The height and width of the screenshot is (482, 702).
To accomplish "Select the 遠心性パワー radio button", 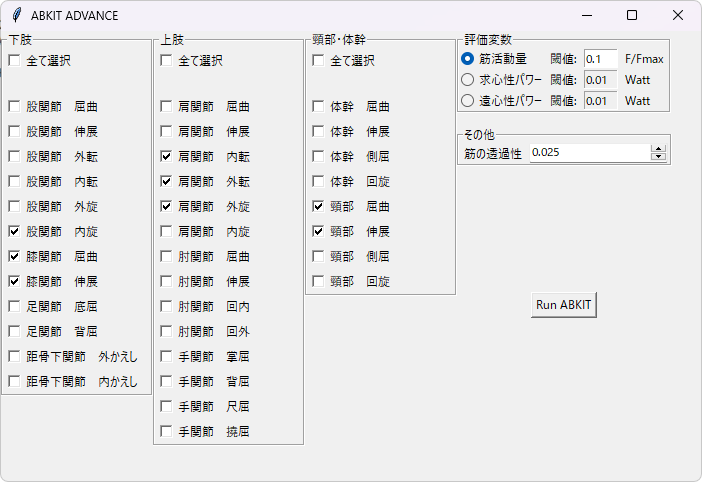I will point(467,101).
